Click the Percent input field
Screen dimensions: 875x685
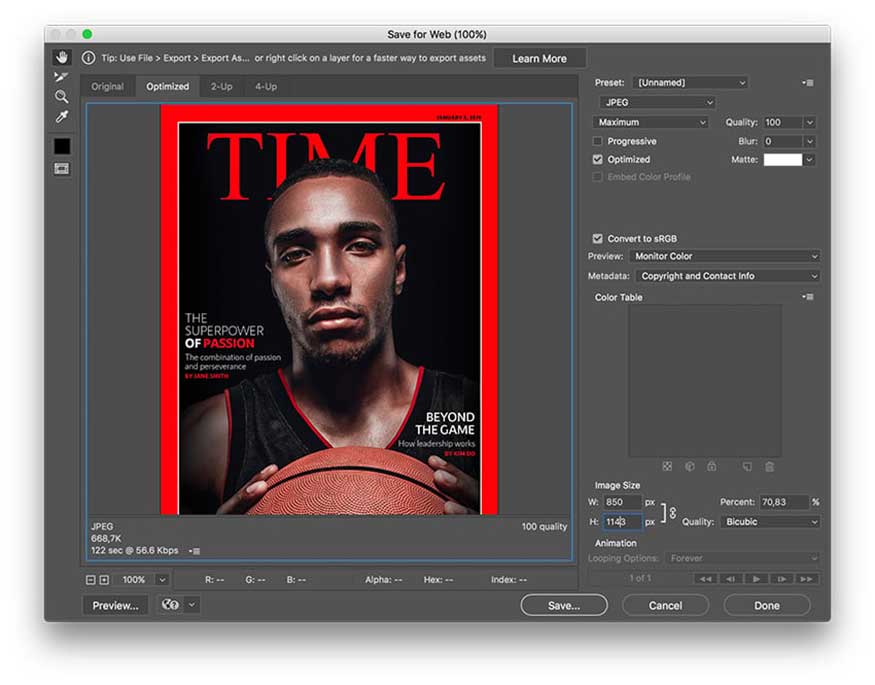click(784, 502)
